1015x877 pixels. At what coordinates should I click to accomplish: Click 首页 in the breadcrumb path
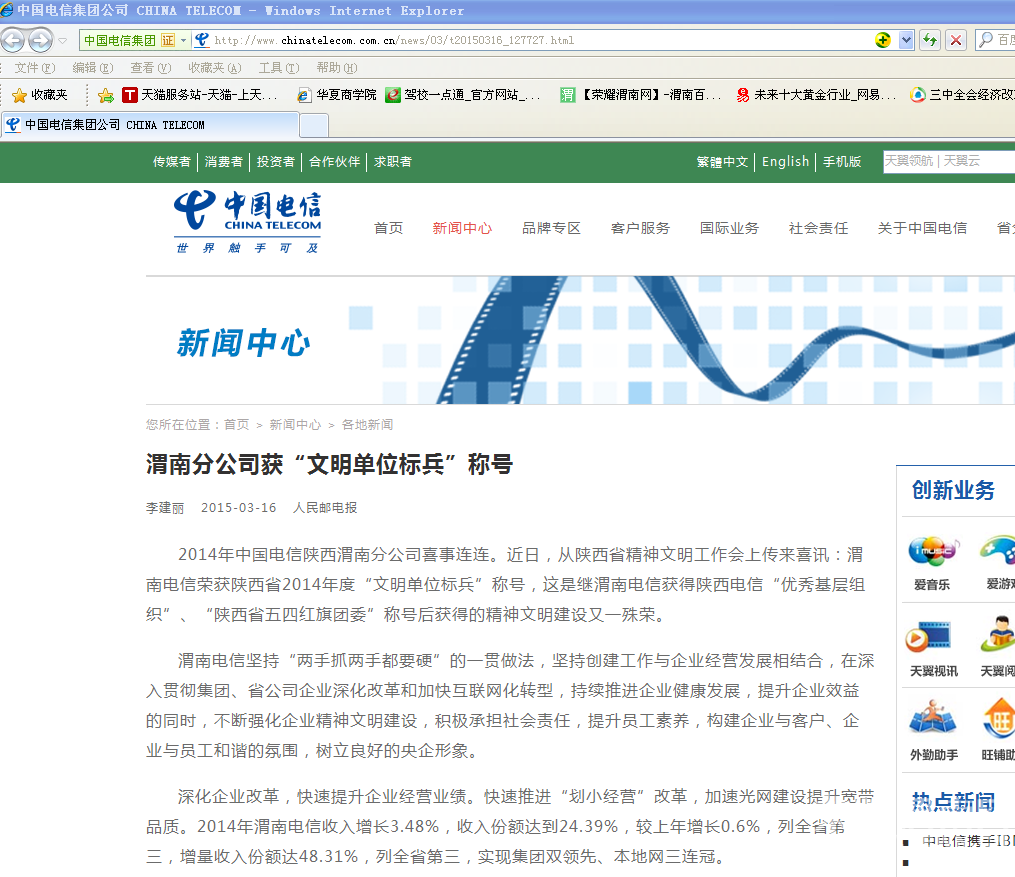click(236, 425)
